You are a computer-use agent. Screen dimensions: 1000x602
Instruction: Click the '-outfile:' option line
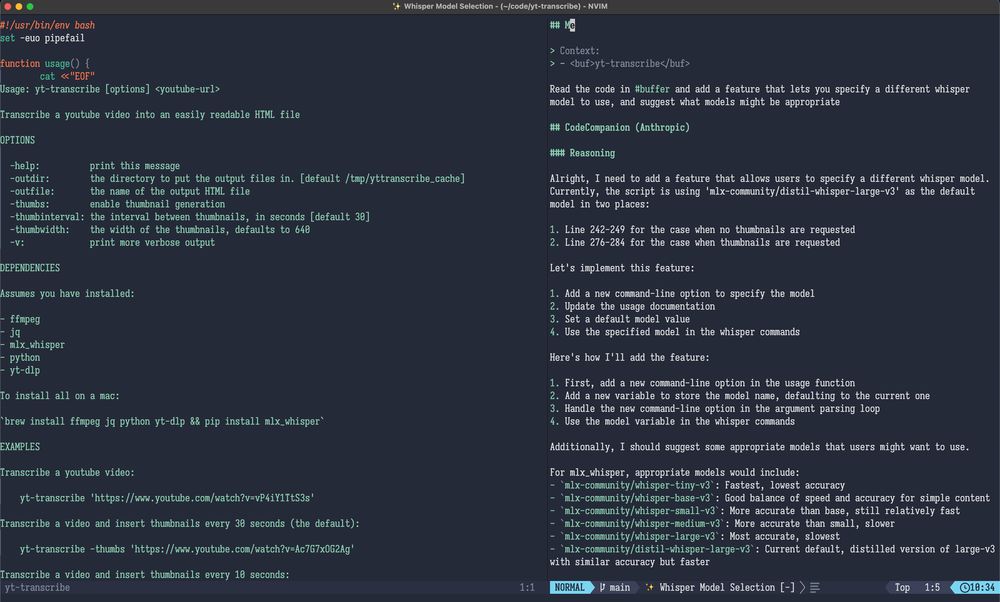(x=129, y=191)
